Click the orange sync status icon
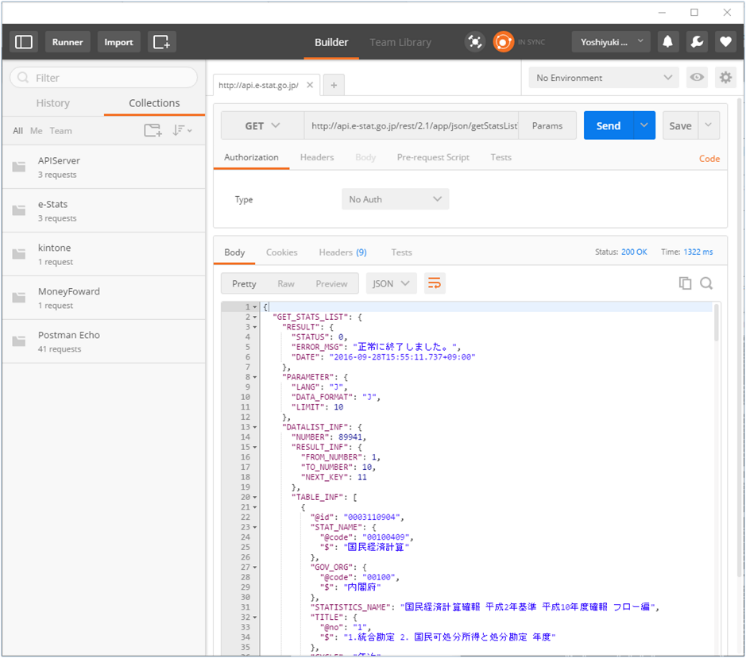Screen dimensions: 746x658 coord(503,42)
